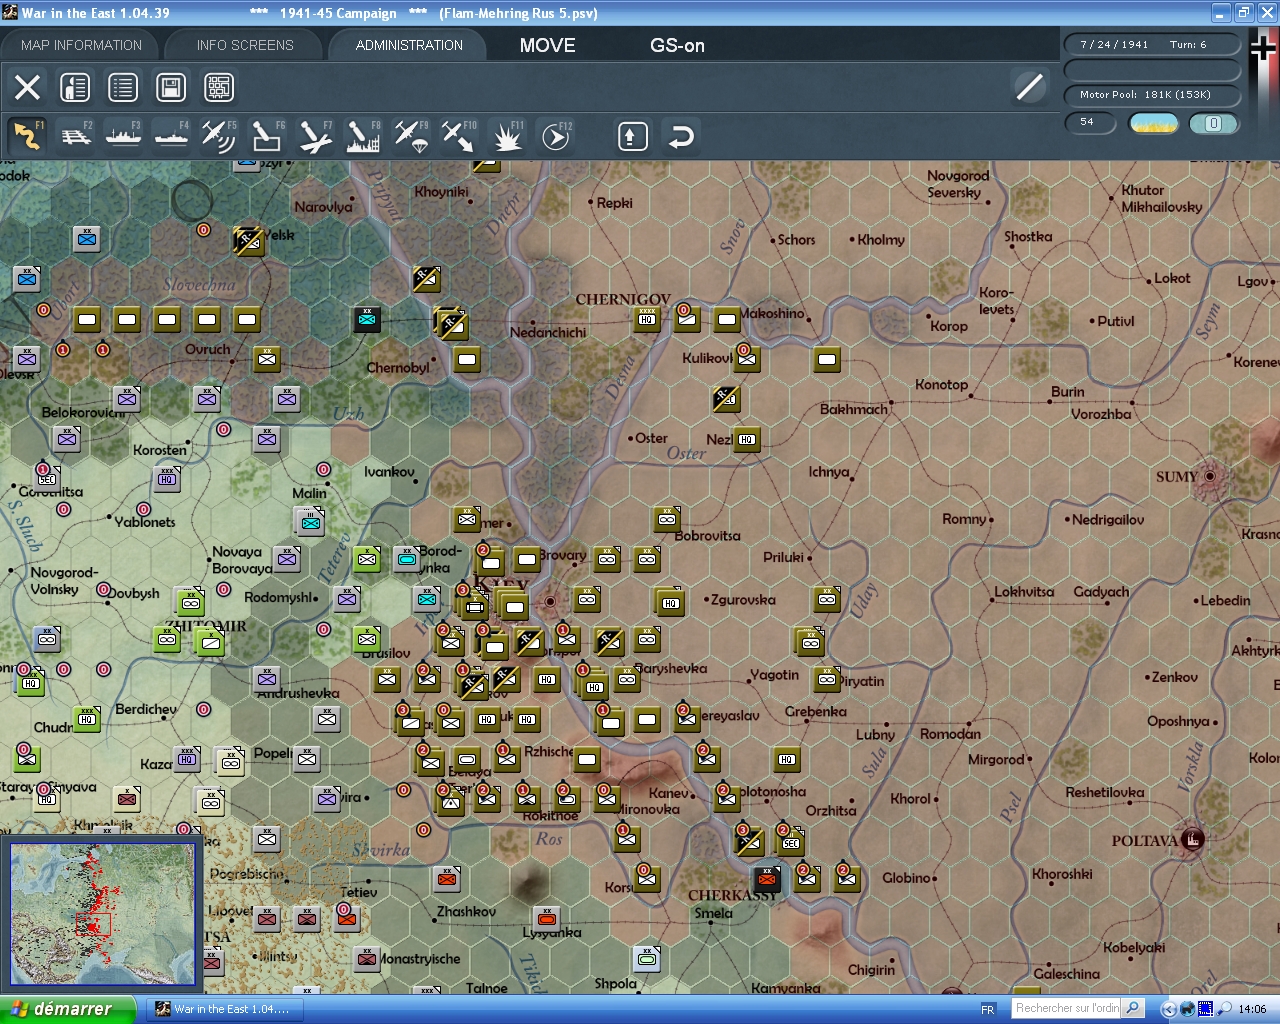1280x1024 pixels.
Task: Select the HQ unit above Yablonets
Action: (167, 479)
